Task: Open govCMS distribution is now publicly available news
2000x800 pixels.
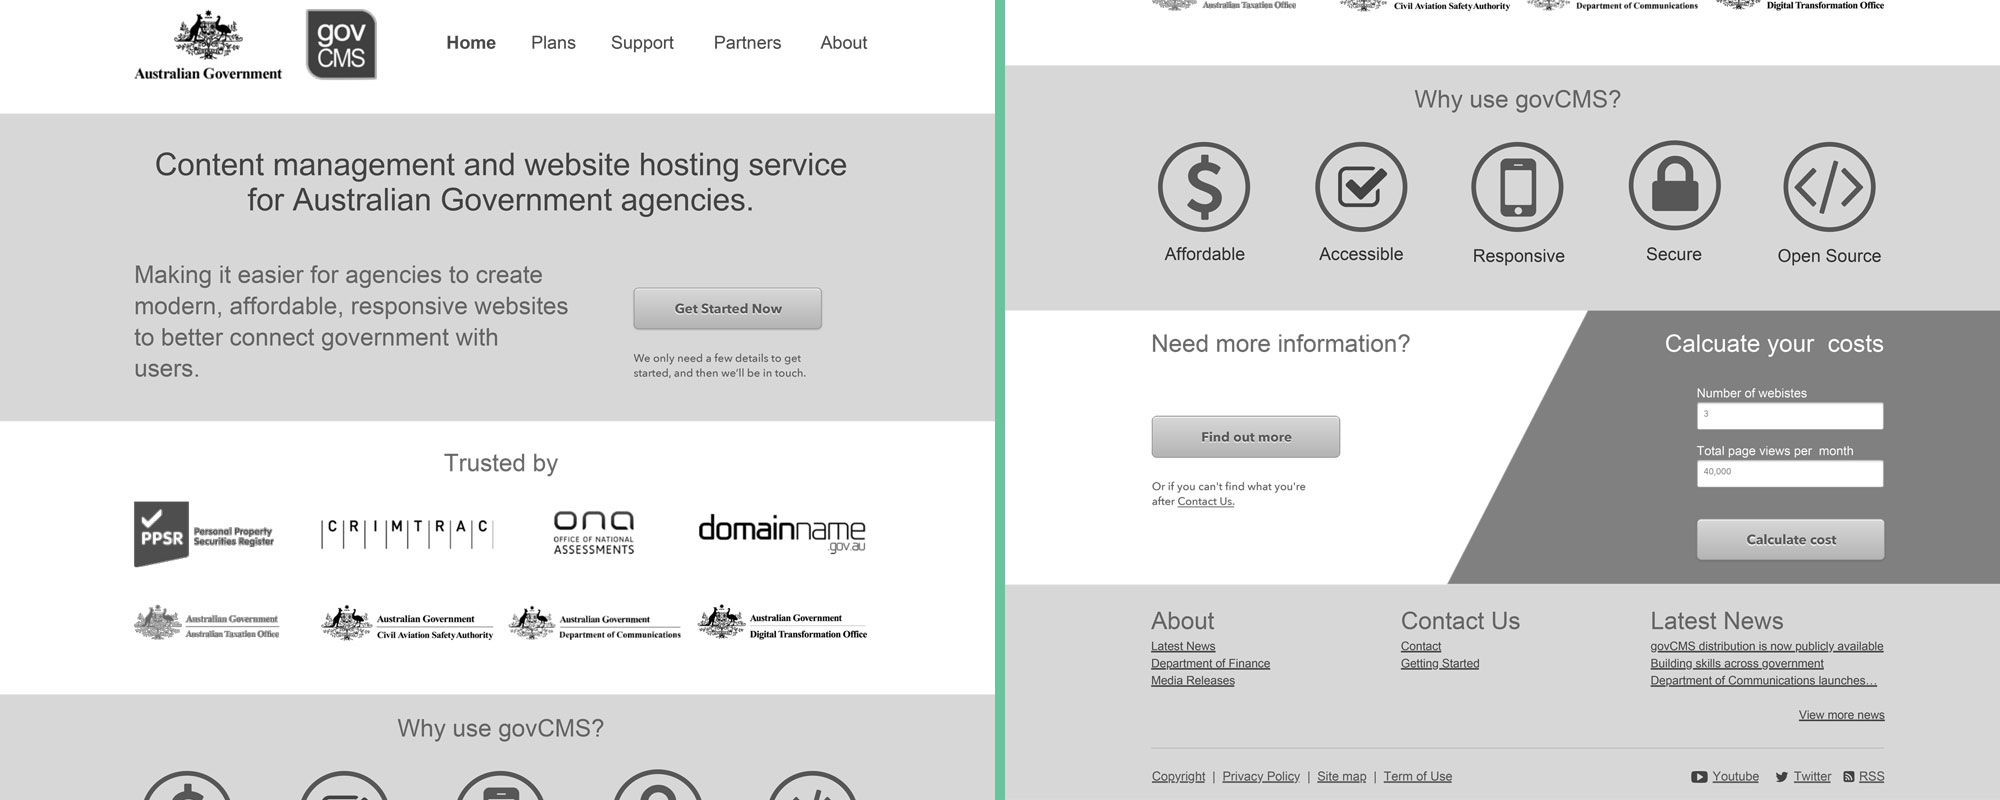Action: [1767, 647]
